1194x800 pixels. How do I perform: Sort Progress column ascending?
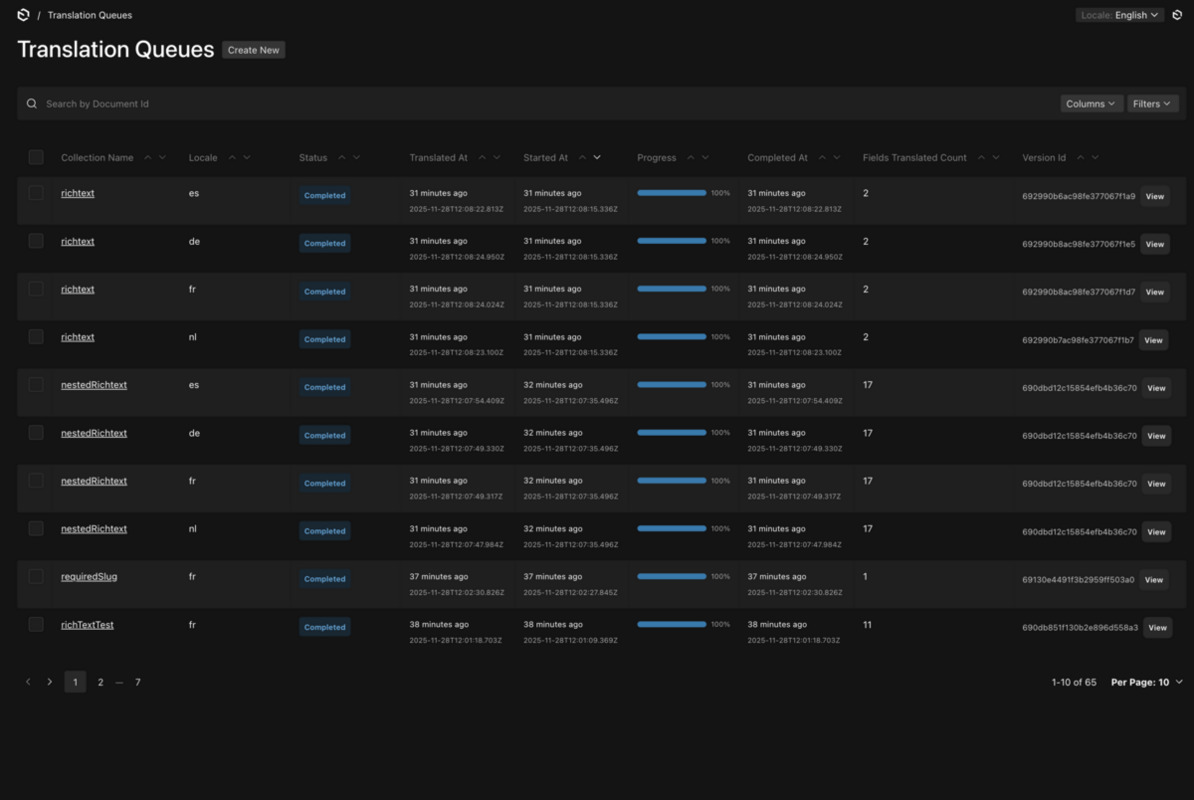click(x=690, y=157)
